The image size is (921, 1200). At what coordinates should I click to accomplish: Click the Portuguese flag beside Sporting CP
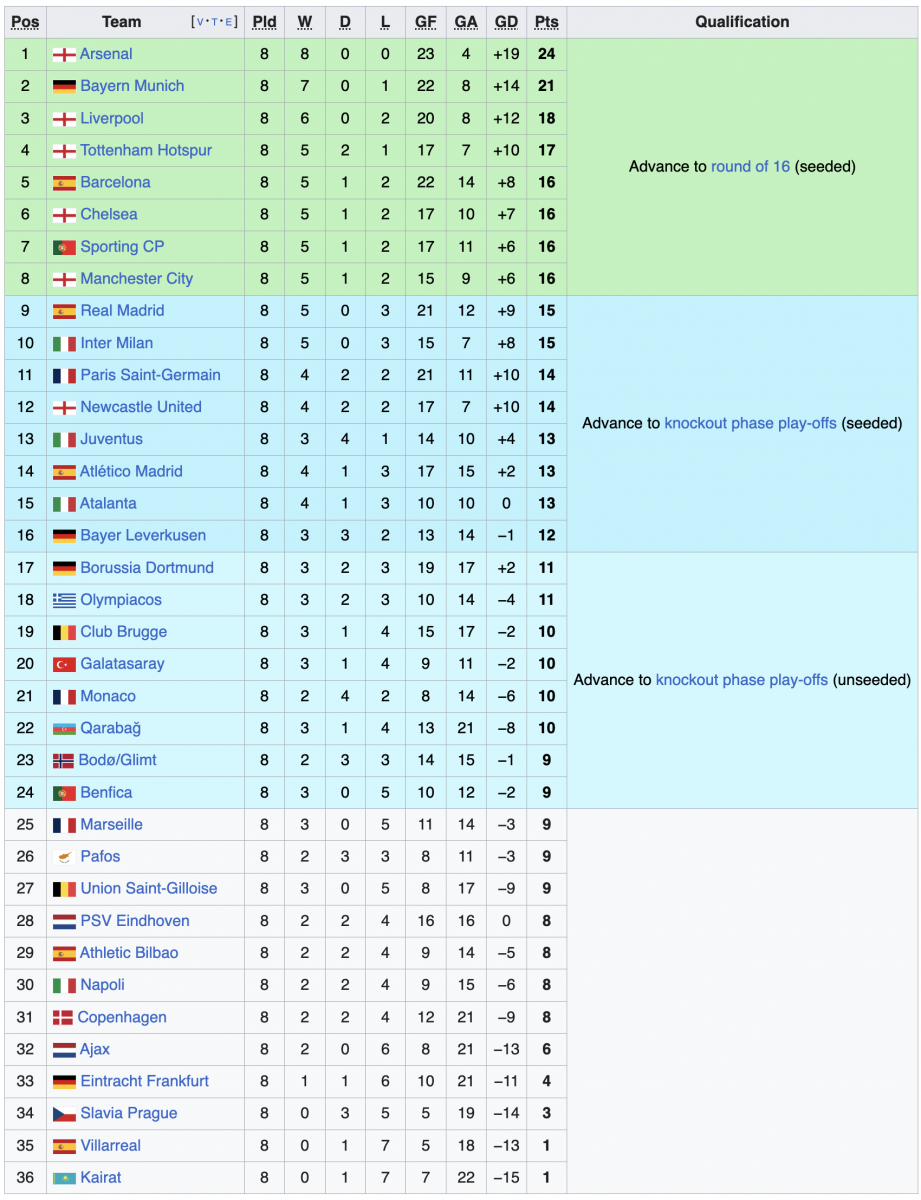coord(64,247)
